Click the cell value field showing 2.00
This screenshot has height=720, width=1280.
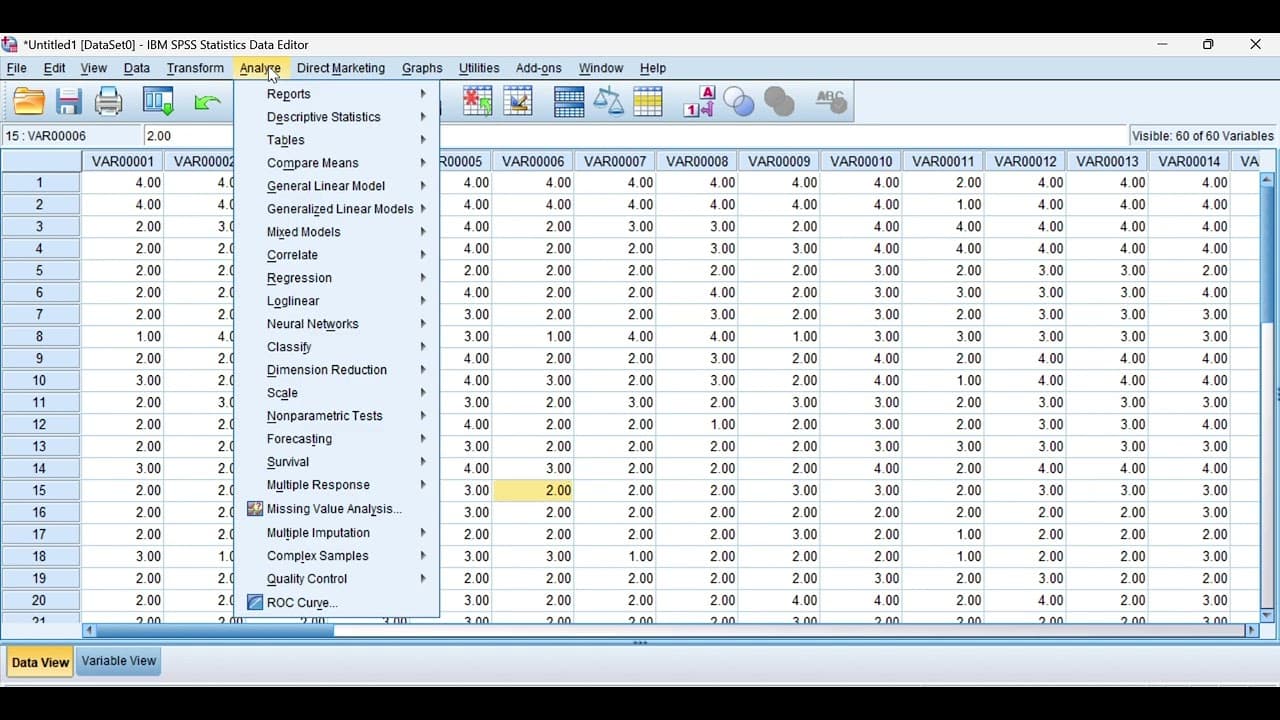(x=635, y=136)
